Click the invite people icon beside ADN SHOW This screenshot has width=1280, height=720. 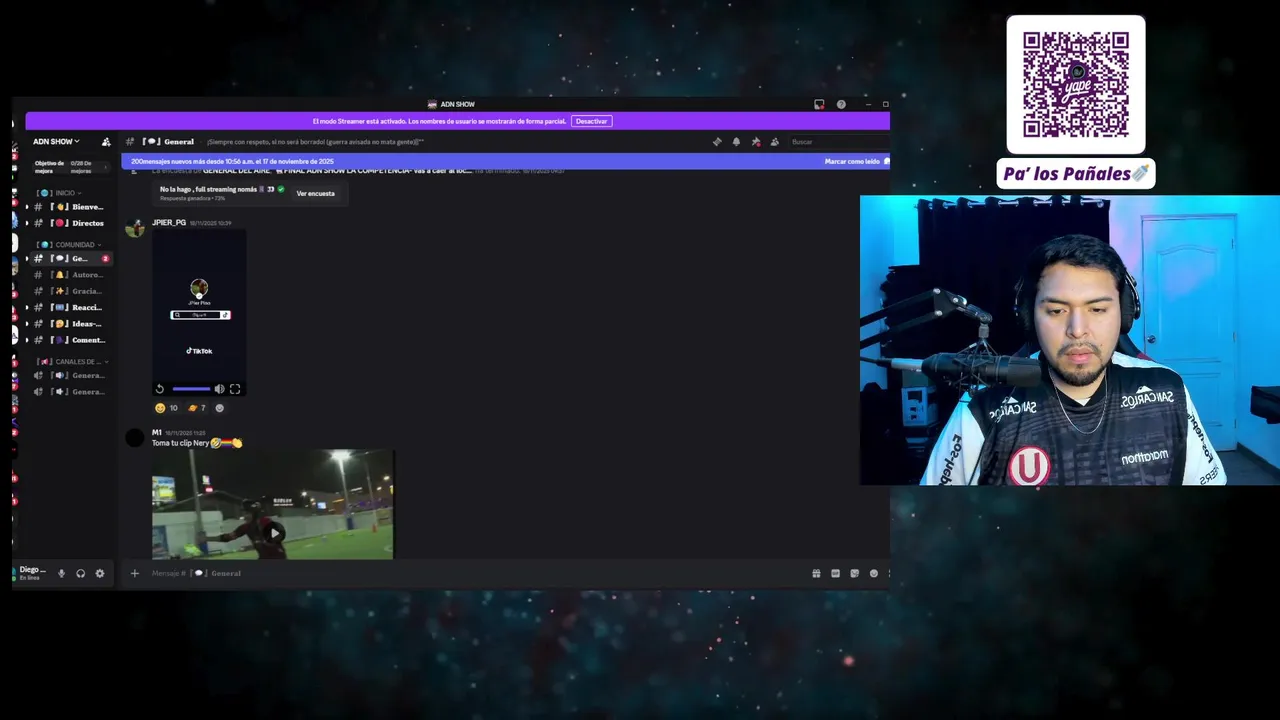tap(106, 142)
